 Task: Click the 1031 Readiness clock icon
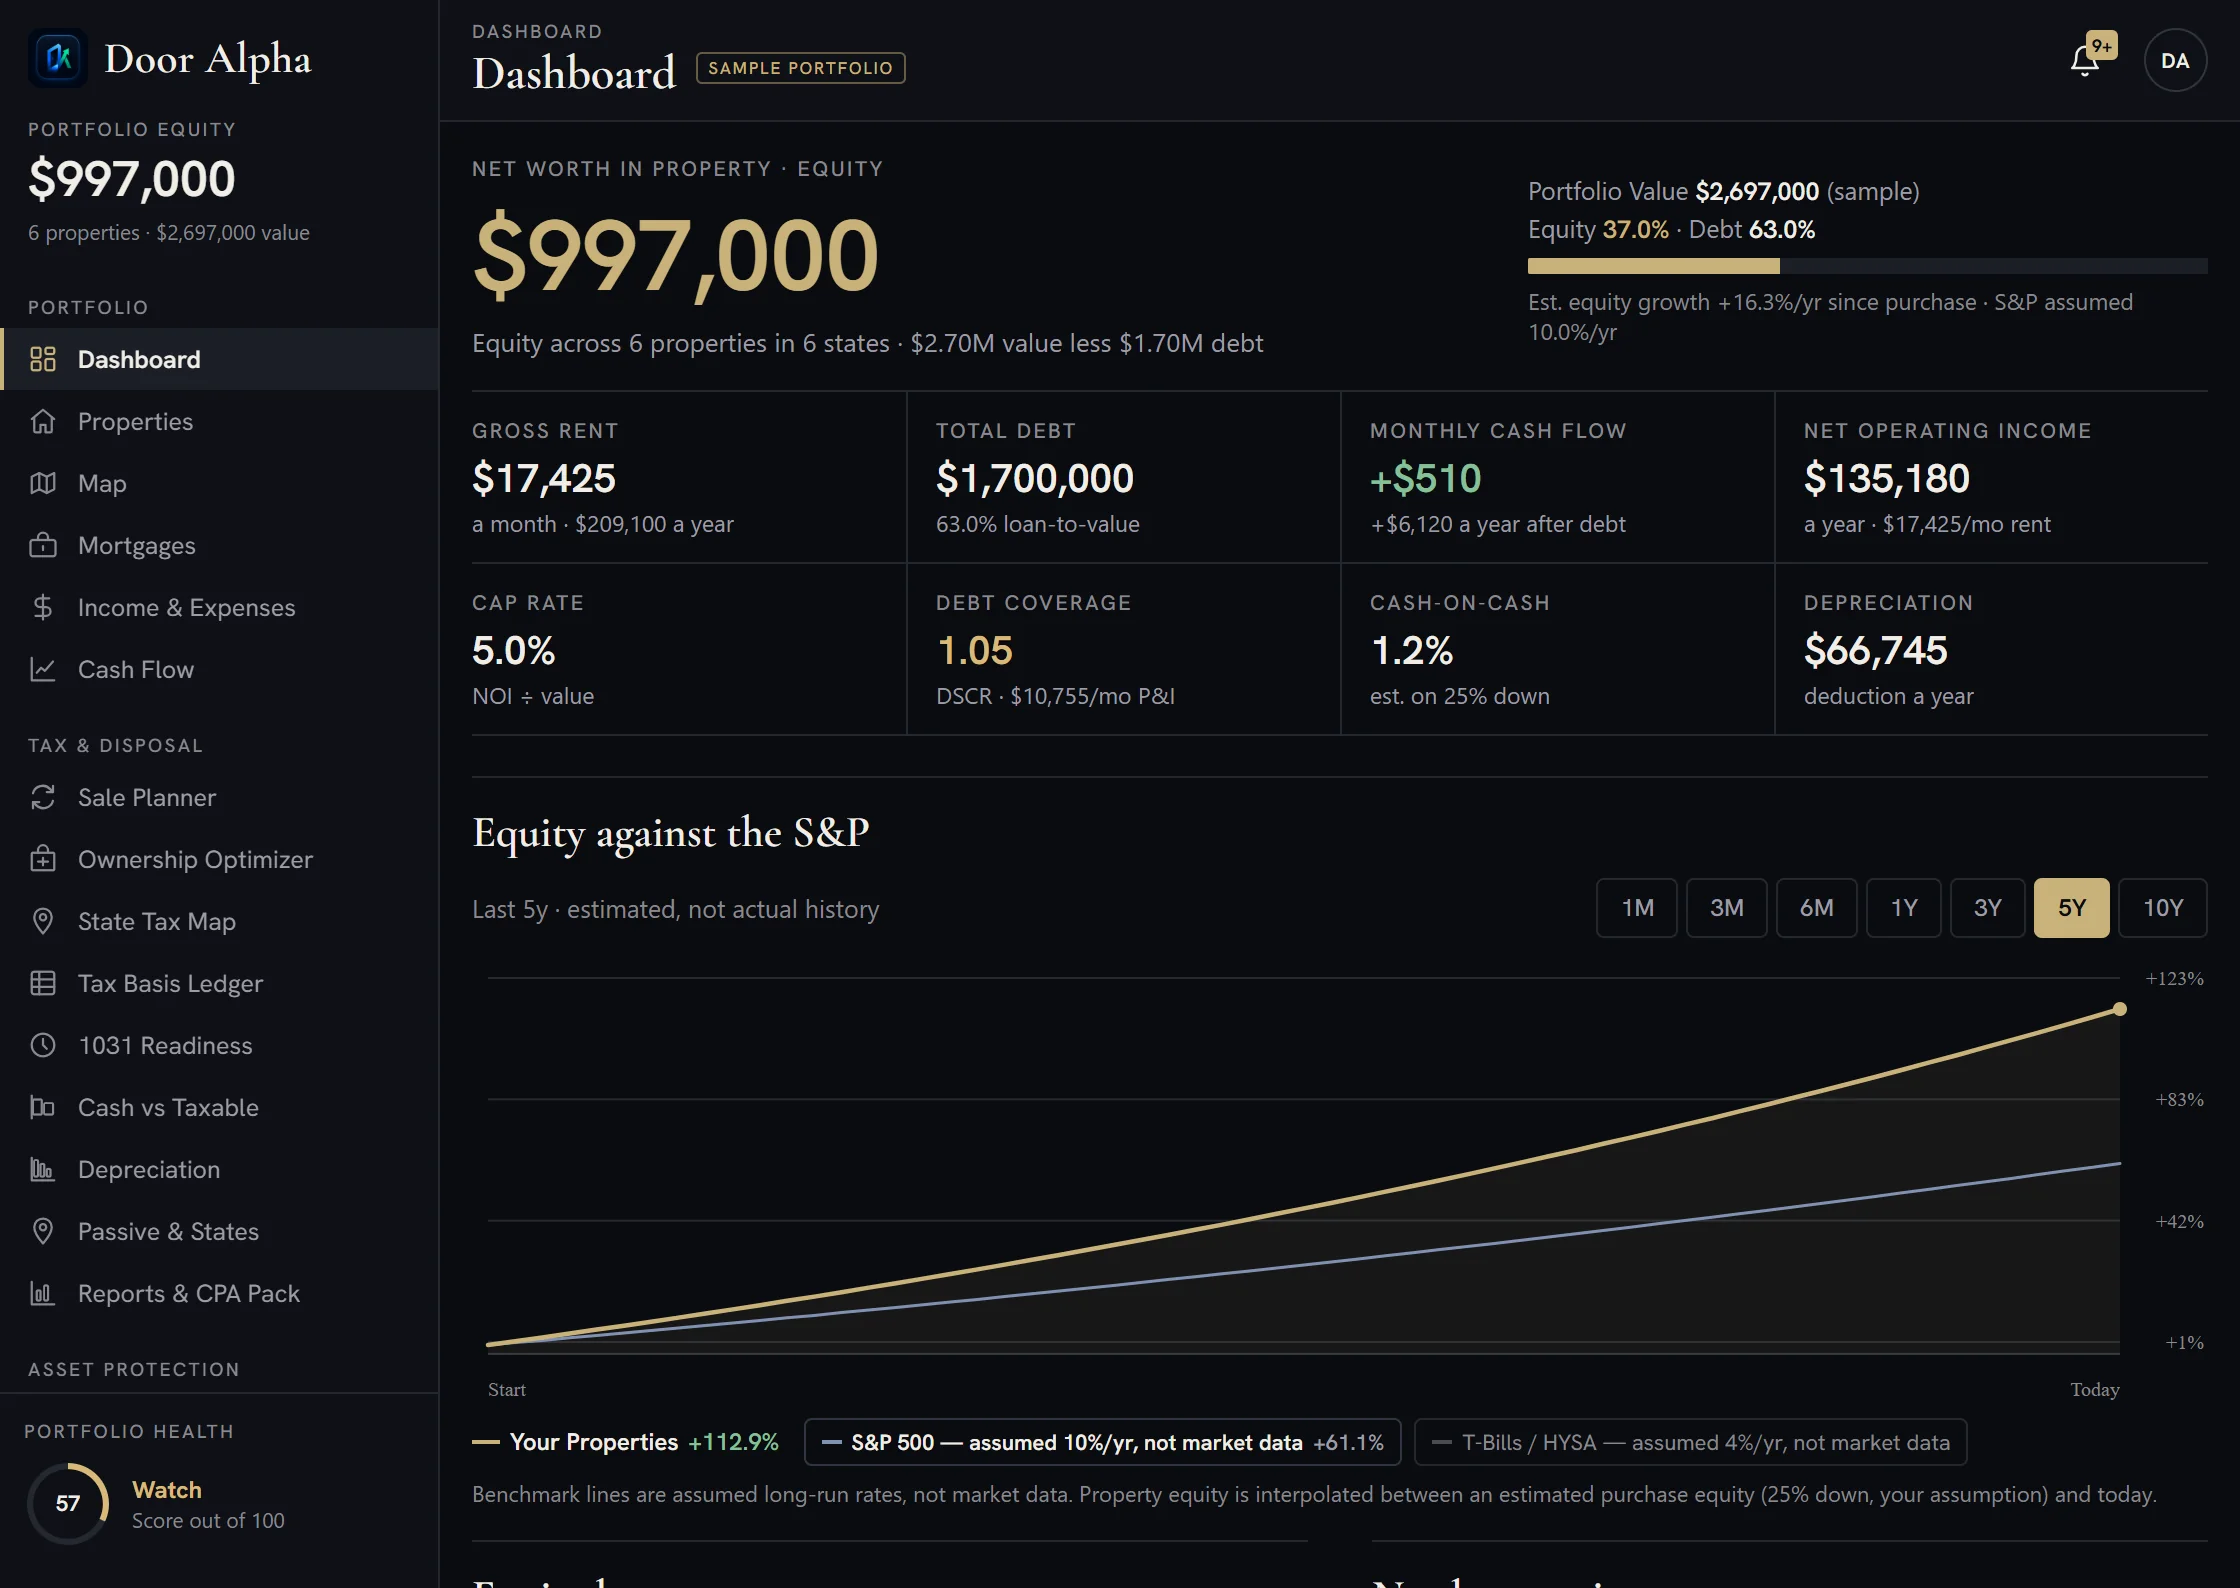coord(43,1045)
